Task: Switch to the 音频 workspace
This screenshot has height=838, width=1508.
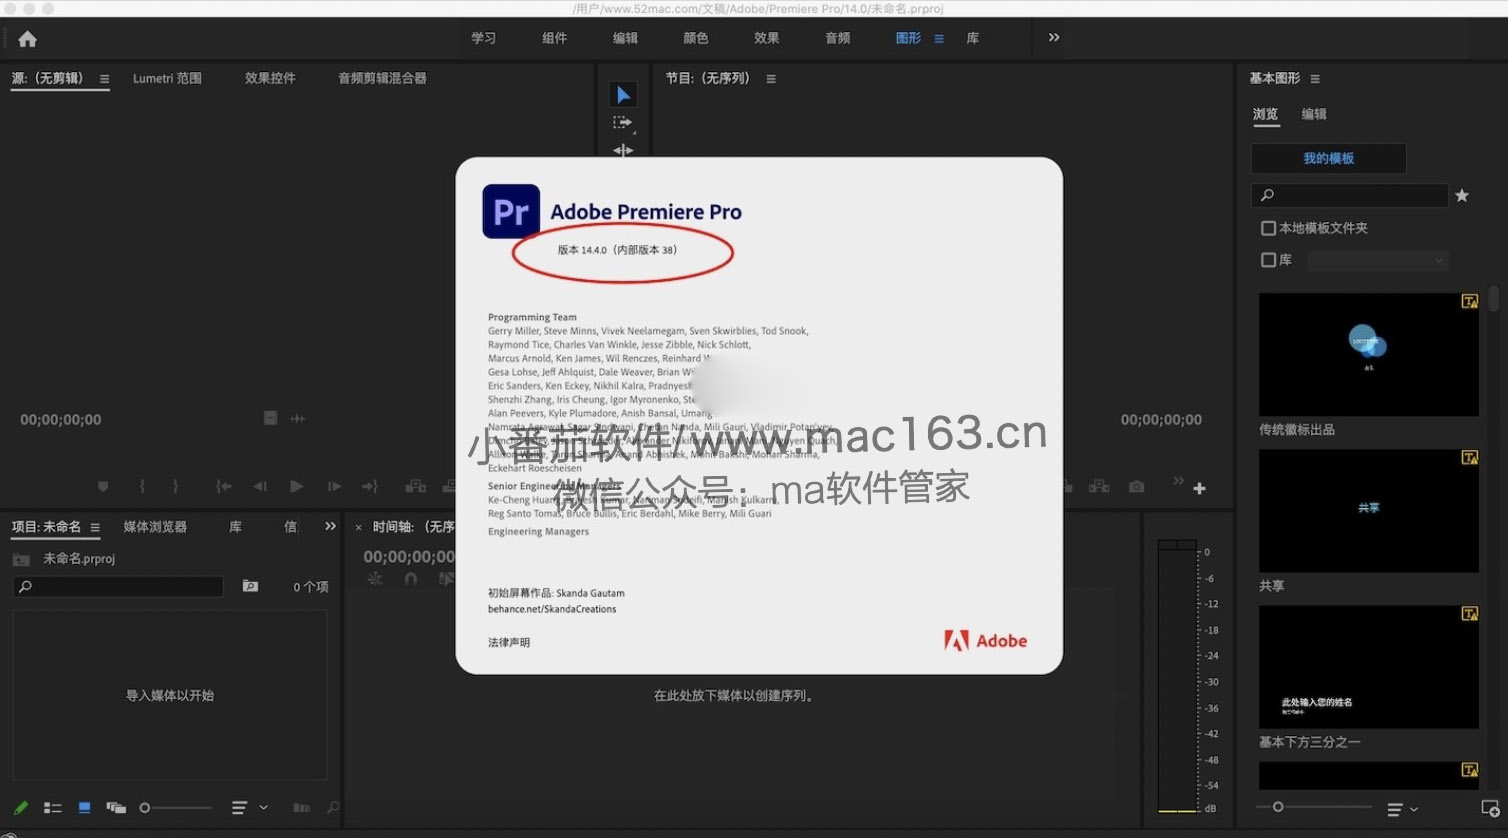Action: pyautogui.click(x=838, y=38)
